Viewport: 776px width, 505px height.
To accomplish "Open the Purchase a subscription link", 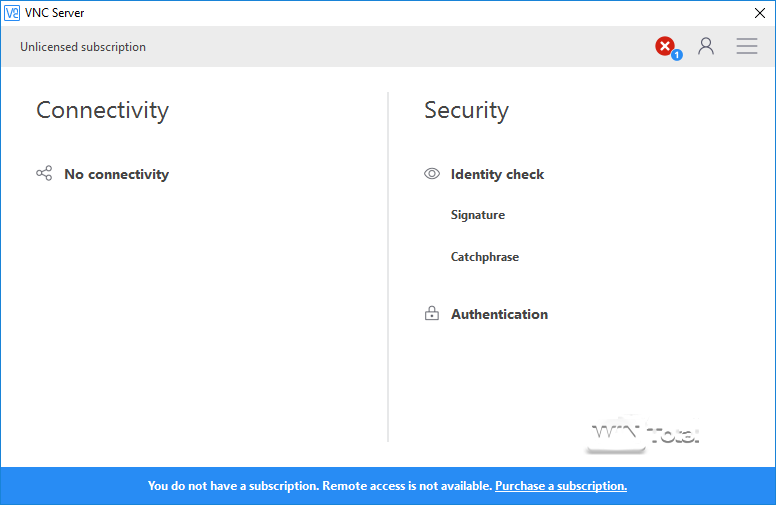I will click(x=560, y=486).
